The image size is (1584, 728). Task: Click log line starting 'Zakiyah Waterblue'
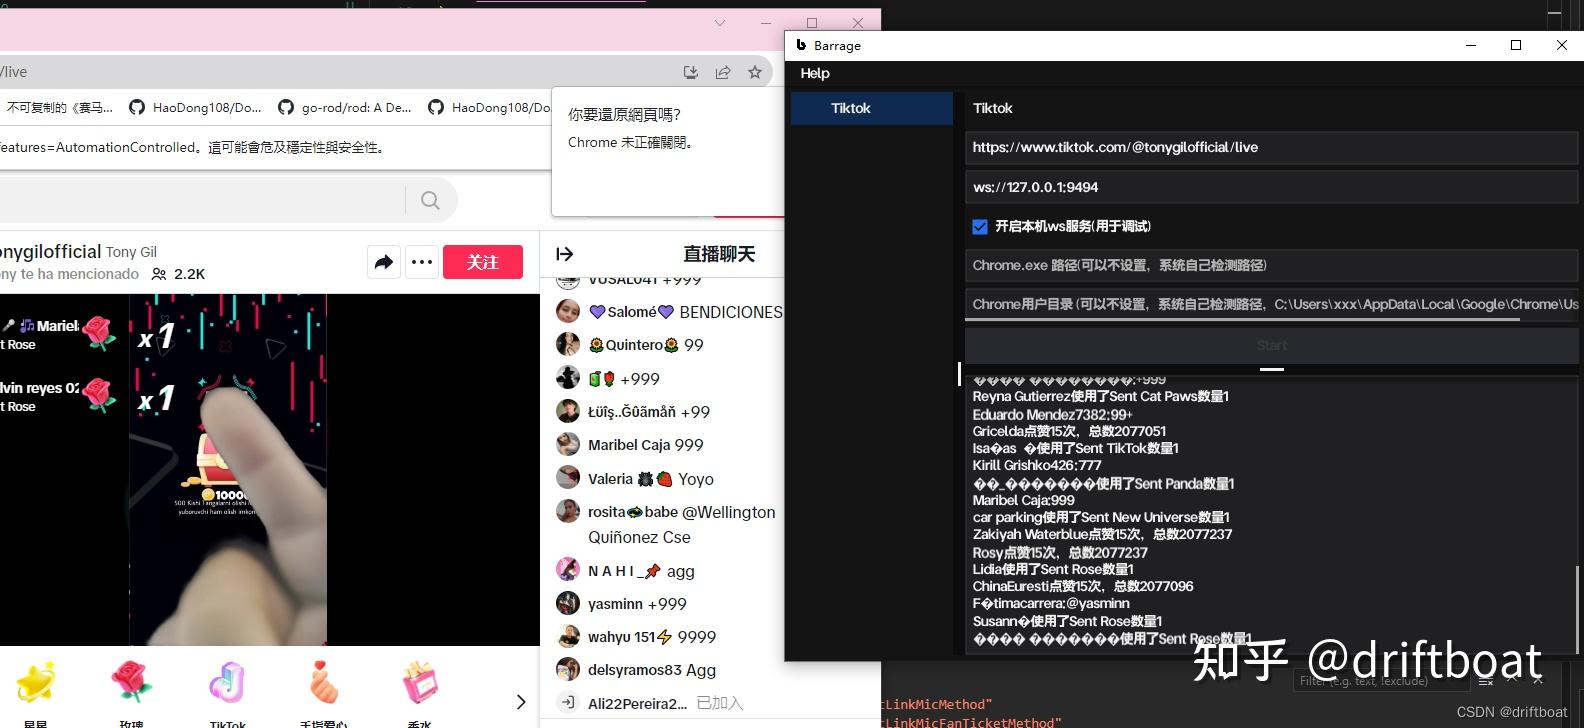(x=1102, y=534)
